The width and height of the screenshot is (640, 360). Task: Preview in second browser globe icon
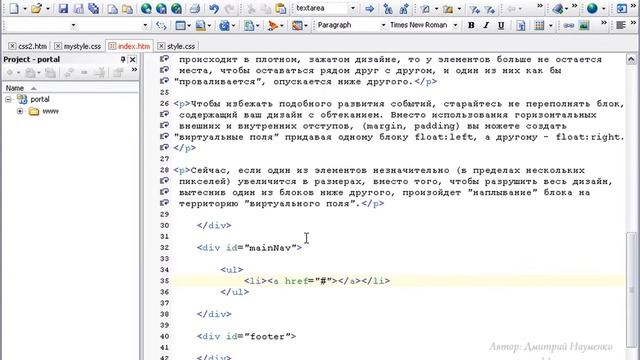[x=161, y=8]
